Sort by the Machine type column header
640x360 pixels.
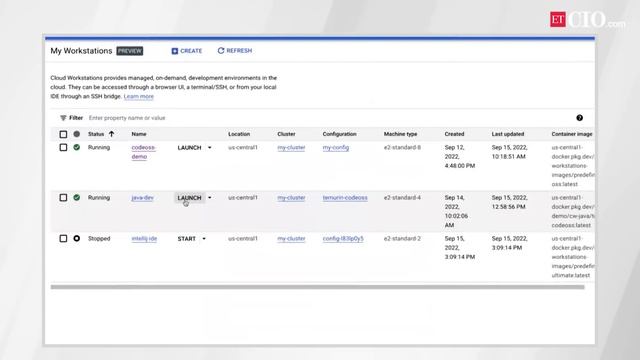pos(400,134)
